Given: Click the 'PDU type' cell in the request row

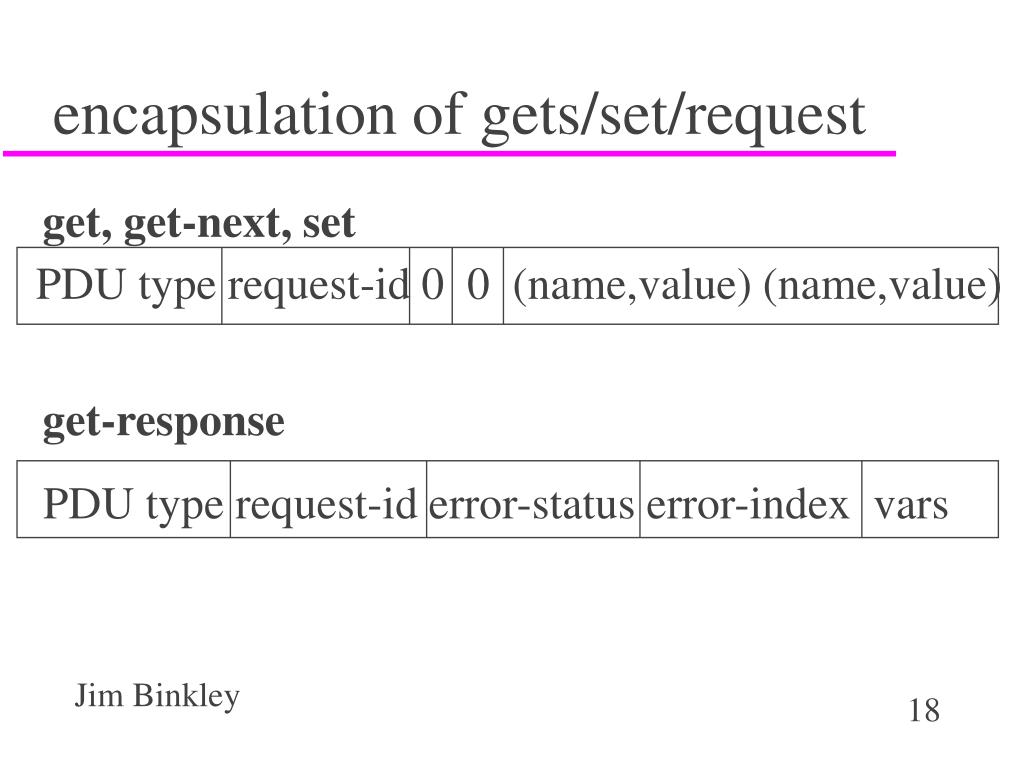Looking at the screenshot, I should point(120,286).
